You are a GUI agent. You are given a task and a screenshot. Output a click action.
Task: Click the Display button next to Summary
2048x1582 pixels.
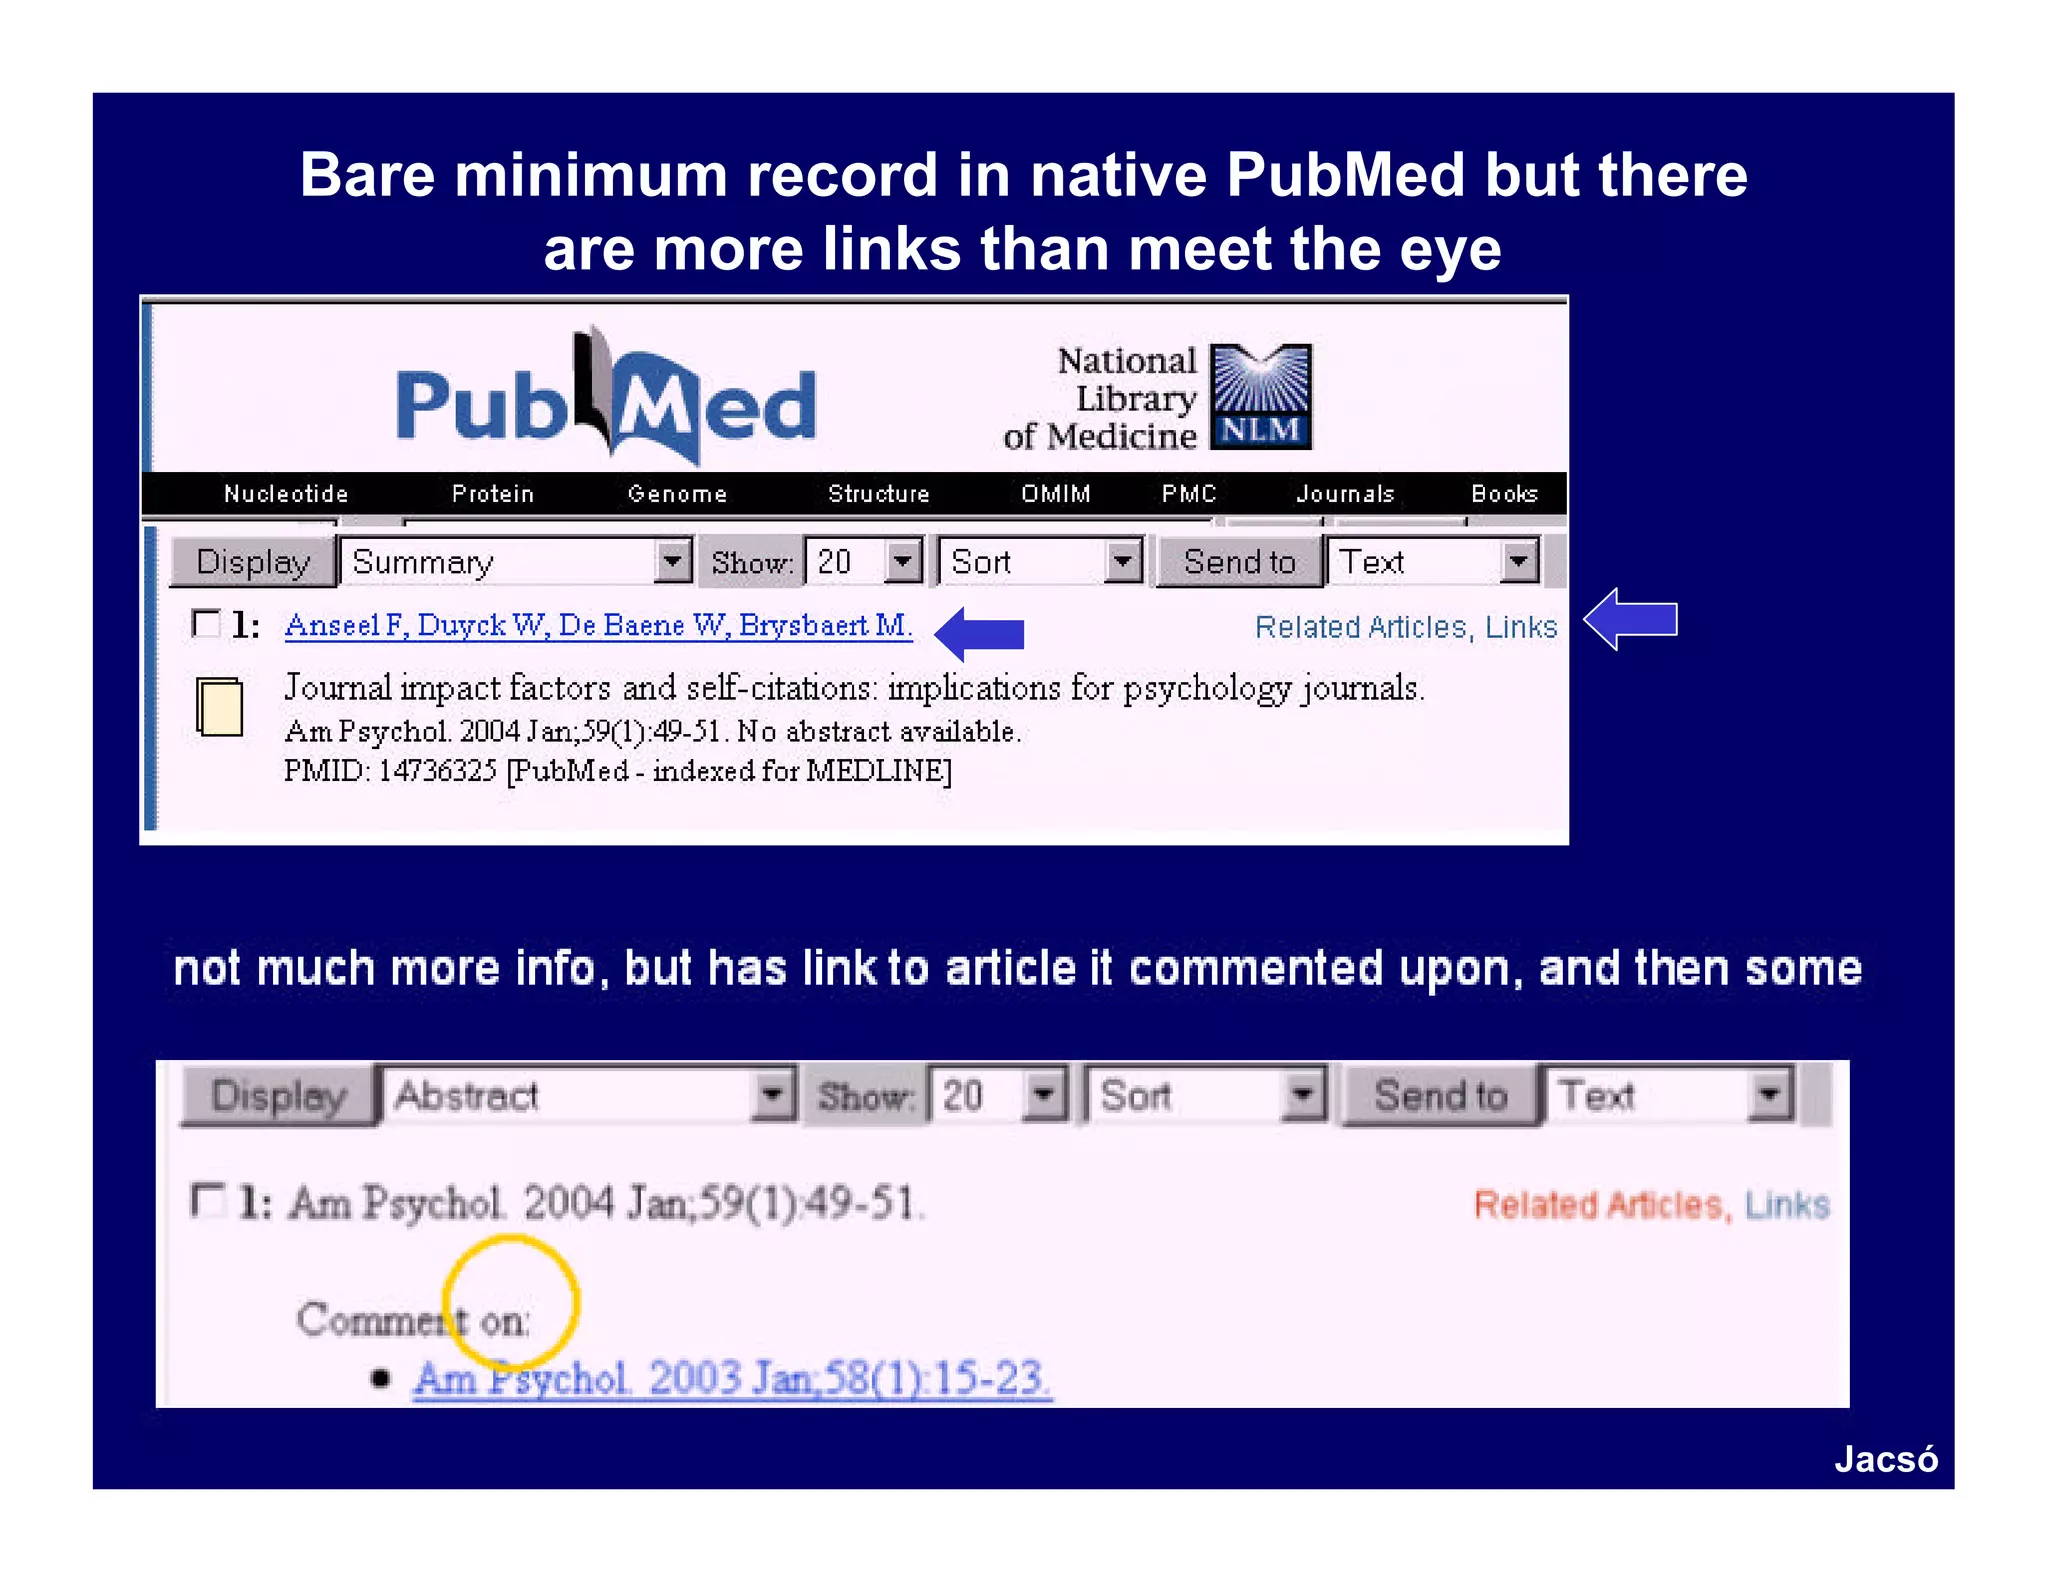point(253,561)
